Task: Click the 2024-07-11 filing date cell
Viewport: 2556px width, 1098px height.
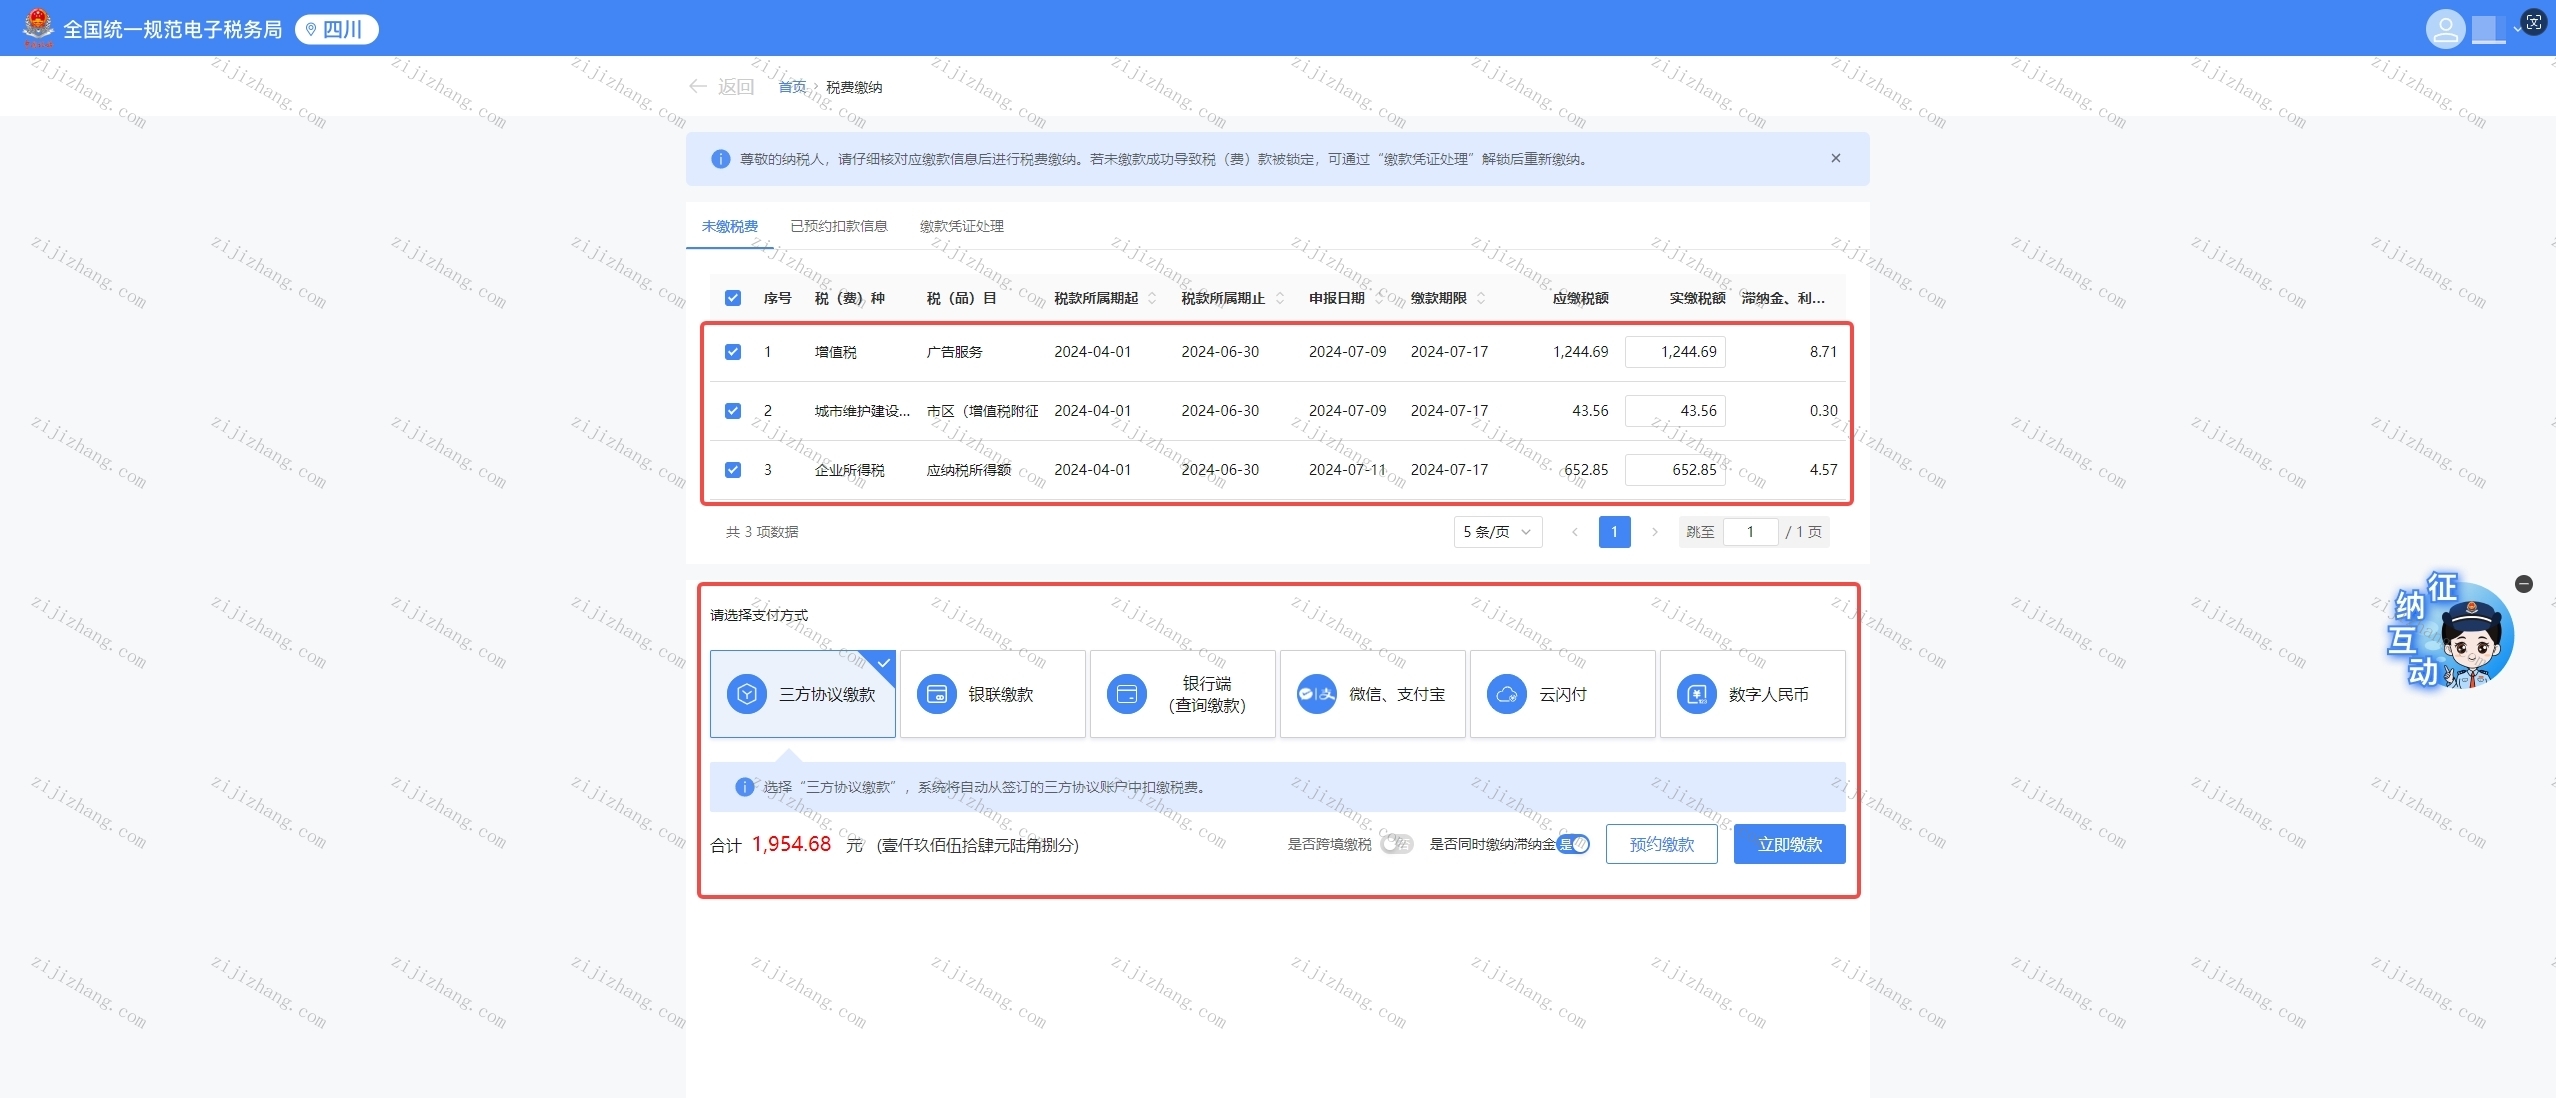Action: (1347, 470)
